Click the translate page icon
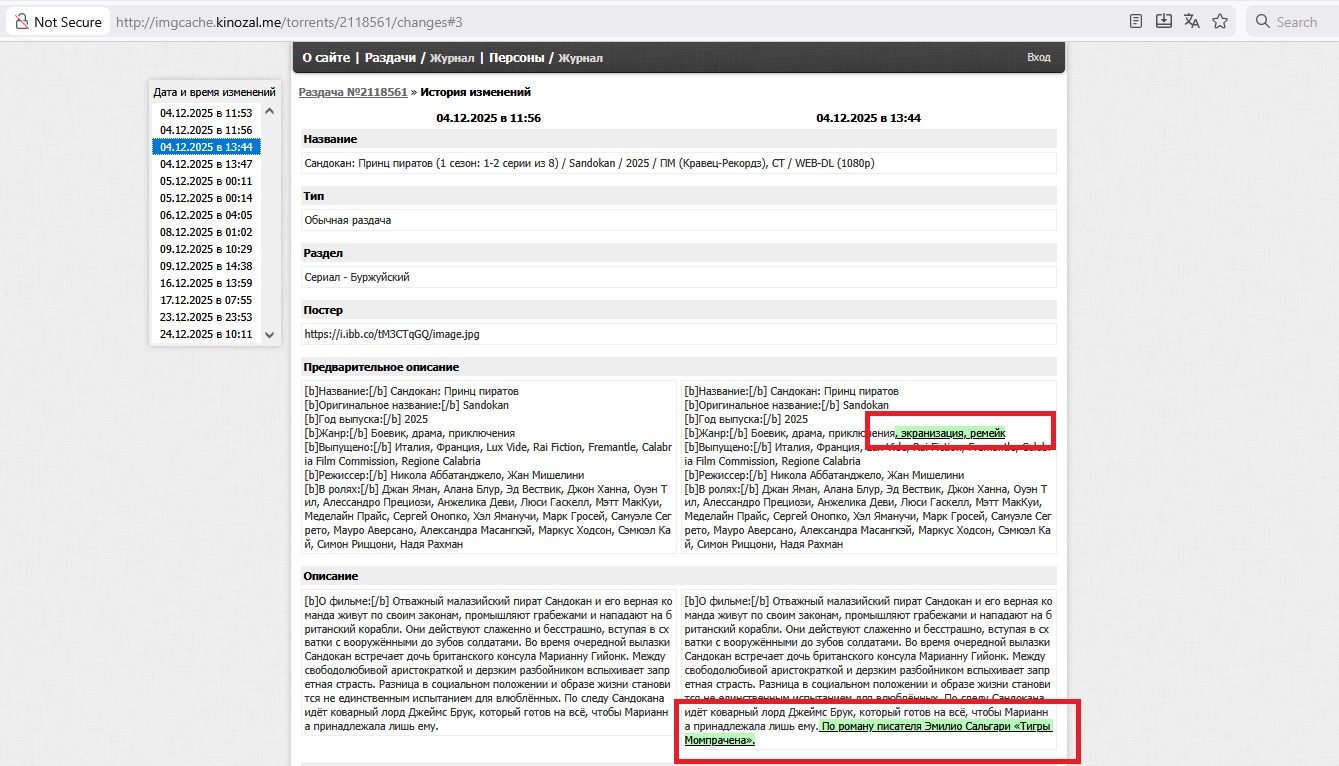The width and height of the screenshot is (1339, 766). point(1192,21)
